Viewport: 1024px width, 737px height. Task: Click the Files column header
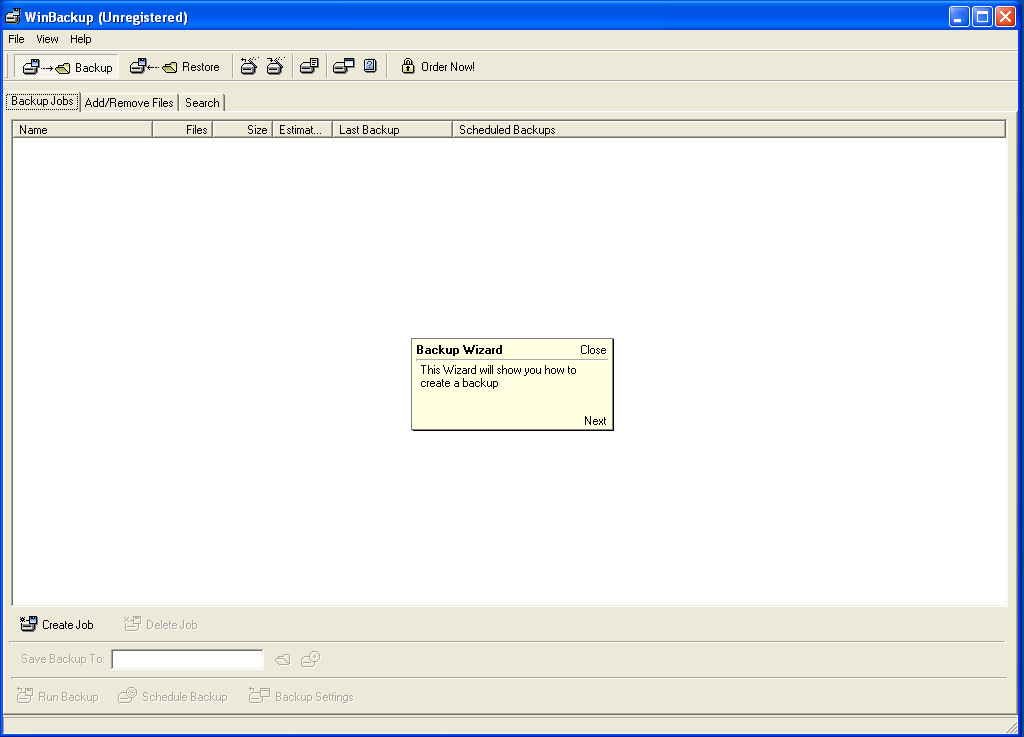tap(182, 129)
